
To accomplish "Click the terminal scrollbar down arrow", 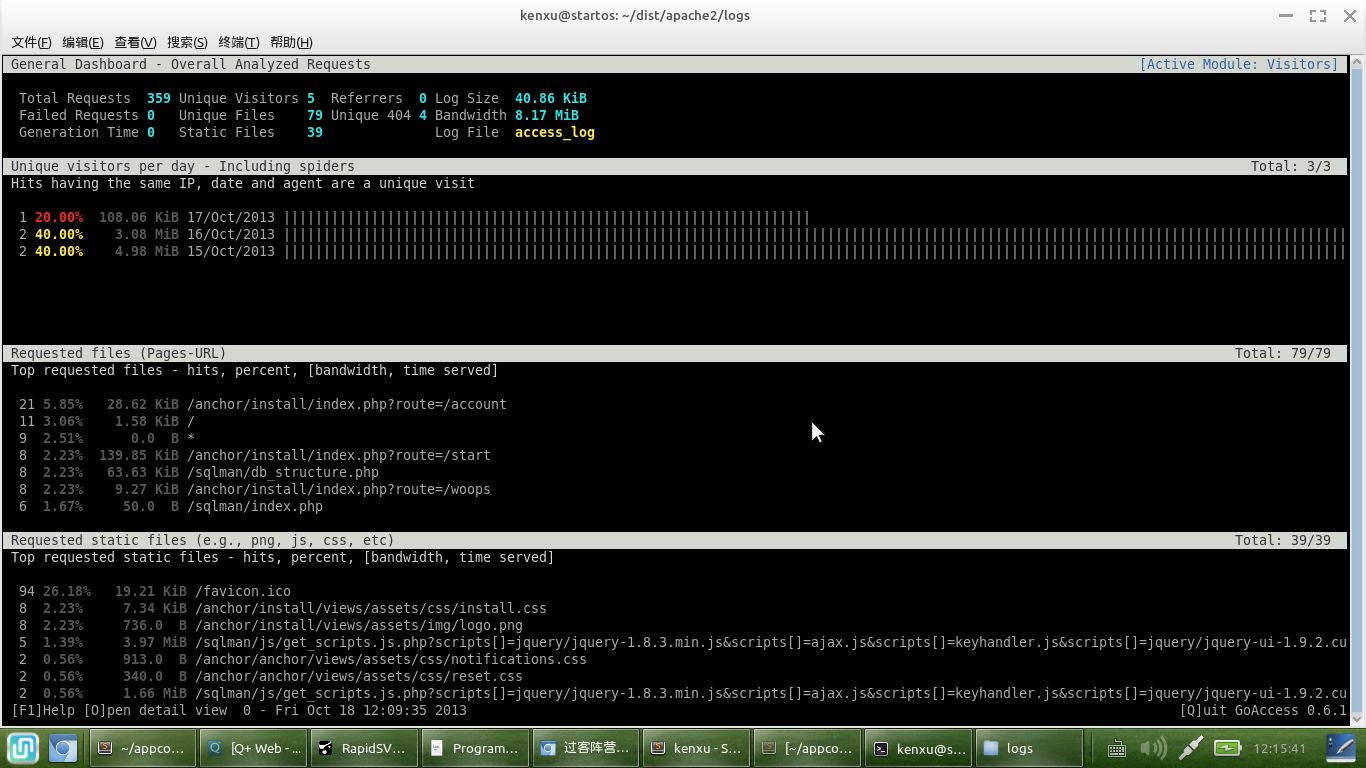I will point(1357,717).
